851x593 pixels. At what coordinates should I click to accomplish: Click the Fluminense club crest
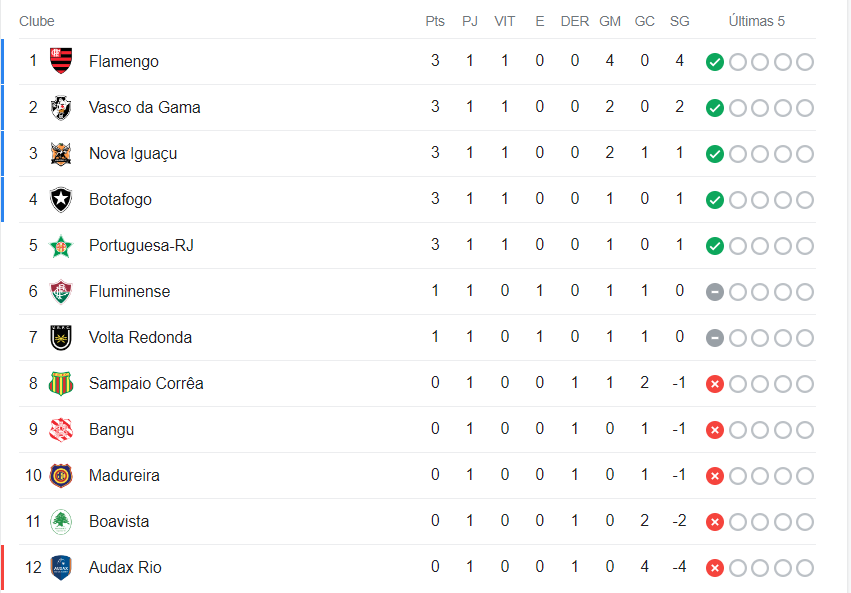[61, 291]
